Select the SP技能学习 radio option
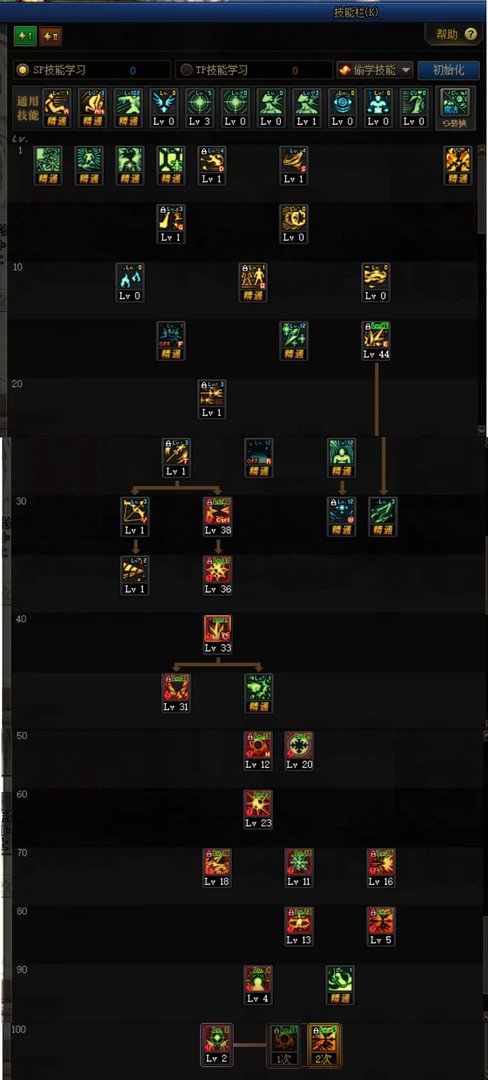 pyautogui.click(x=23, y=70)
